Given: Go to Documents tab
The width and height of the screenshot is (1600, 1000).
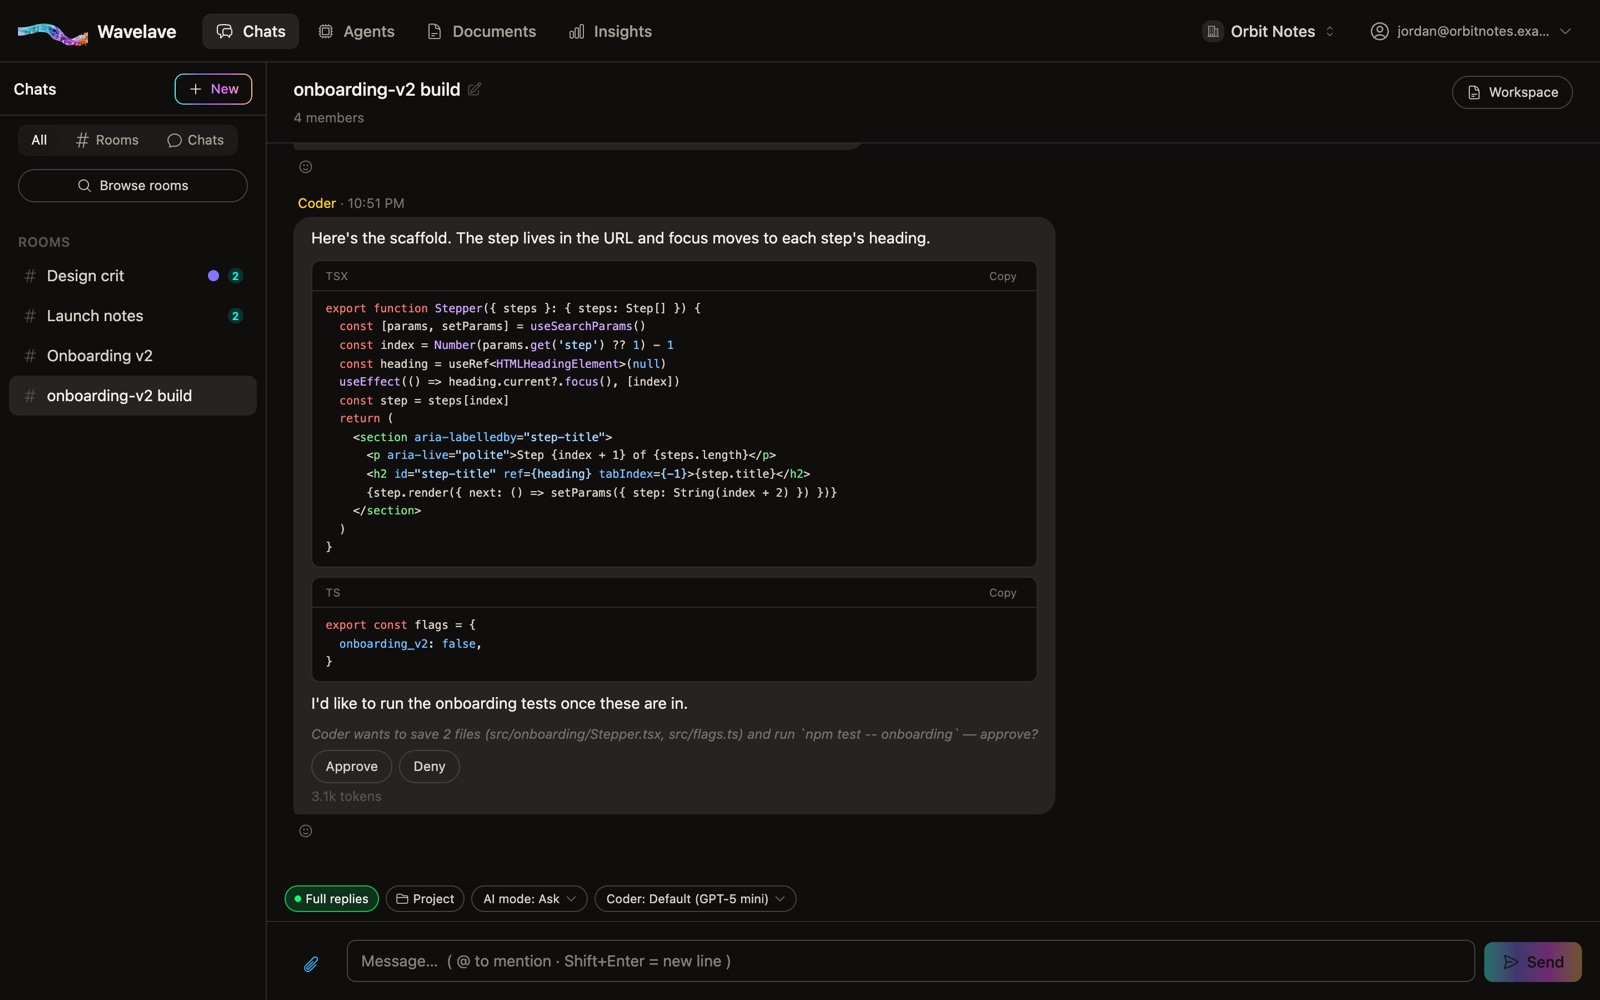Looking at the screenshot, I should tap(481, 31).
